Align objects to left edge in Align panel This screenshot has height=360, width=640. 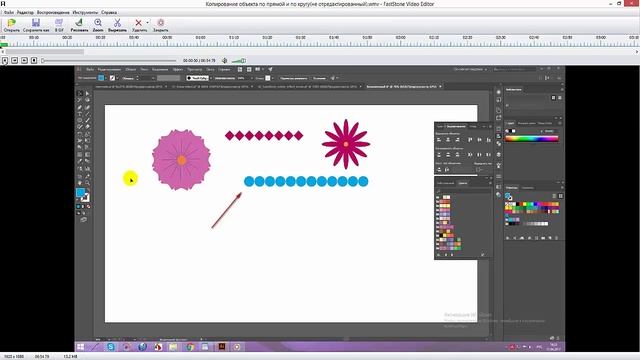tap(439, 140)
